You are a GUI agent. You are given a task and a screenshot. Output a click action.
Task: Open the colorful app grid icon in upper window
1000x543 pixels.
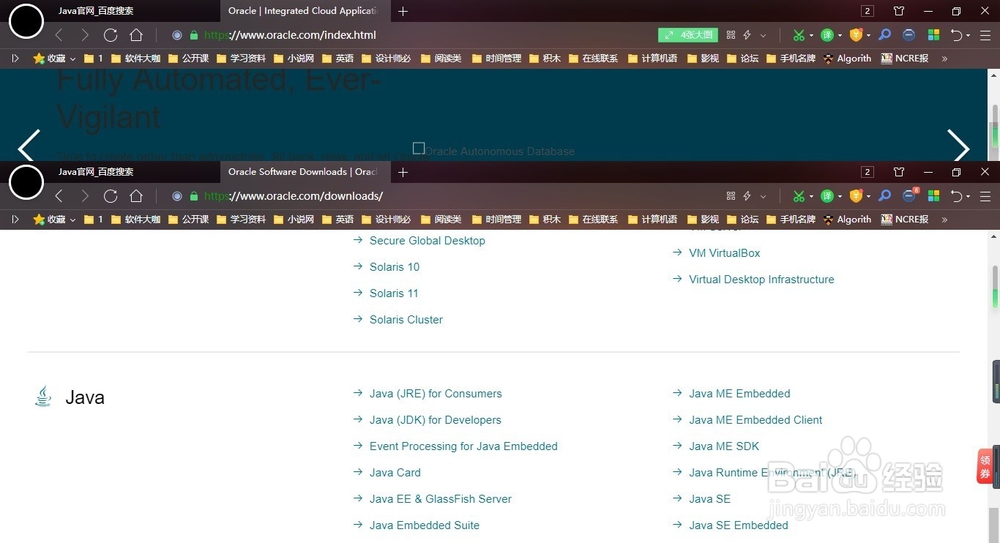(x=934, y=35)
